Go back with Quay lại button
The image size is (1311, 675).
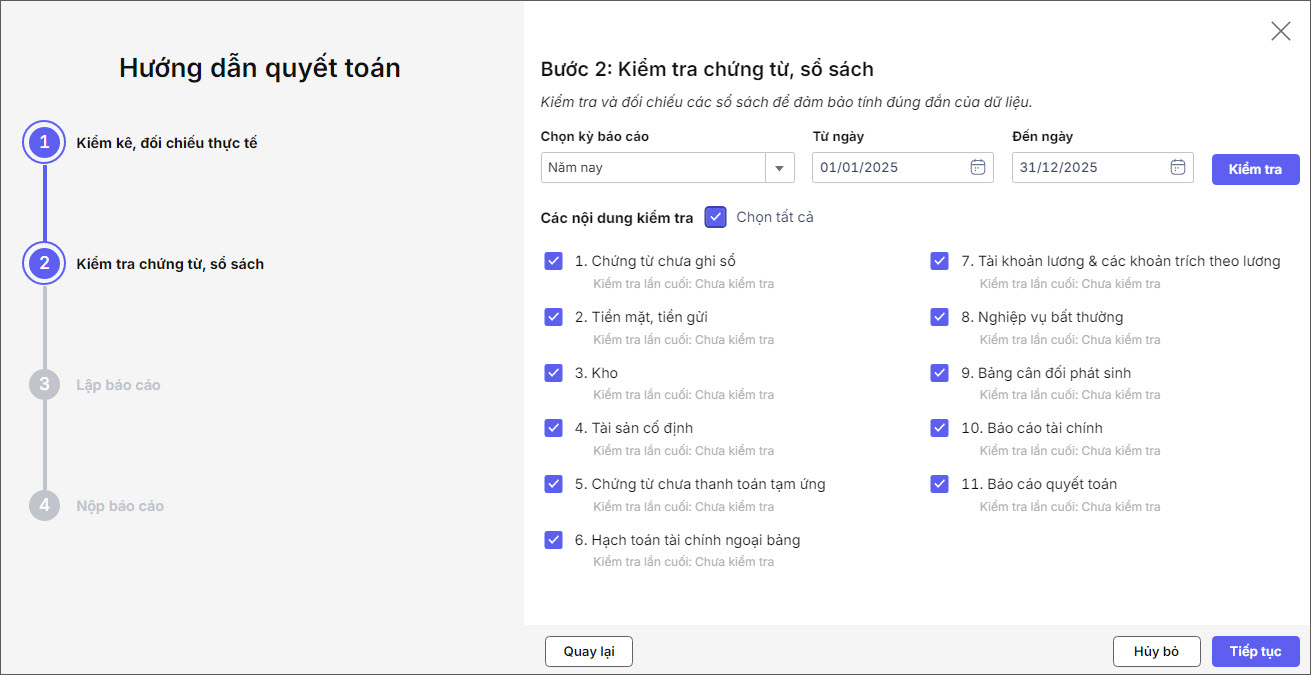pos(589,651)
